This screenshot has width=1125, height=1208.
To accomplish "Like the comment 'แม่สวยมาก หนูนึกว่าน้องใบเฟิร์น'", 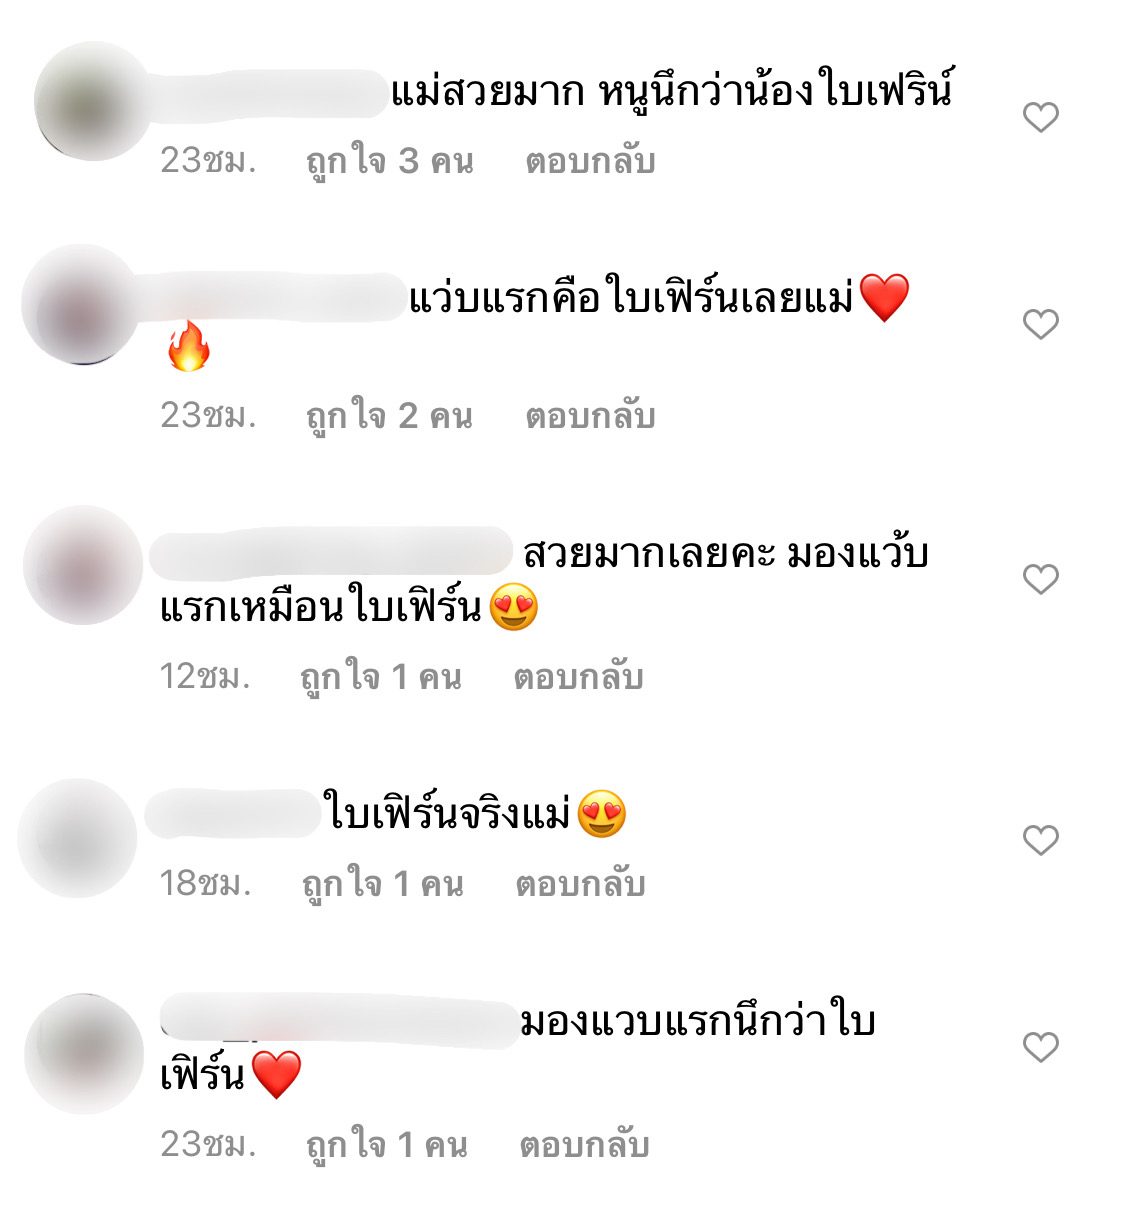I will tap(1041, 117).
